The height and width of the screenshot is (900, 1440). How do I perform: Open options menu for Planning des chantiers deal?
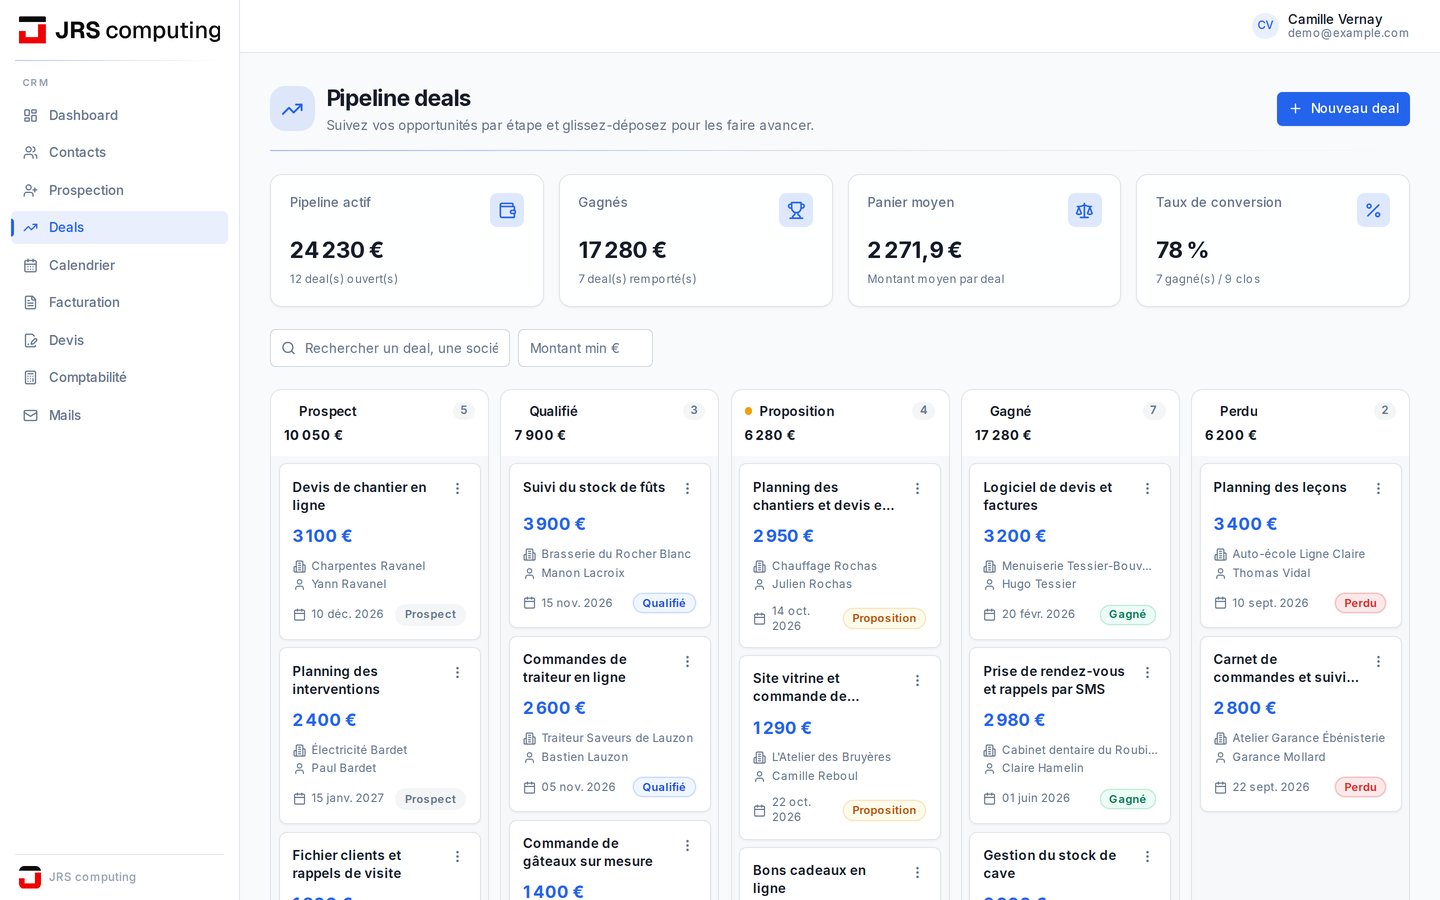917,489
